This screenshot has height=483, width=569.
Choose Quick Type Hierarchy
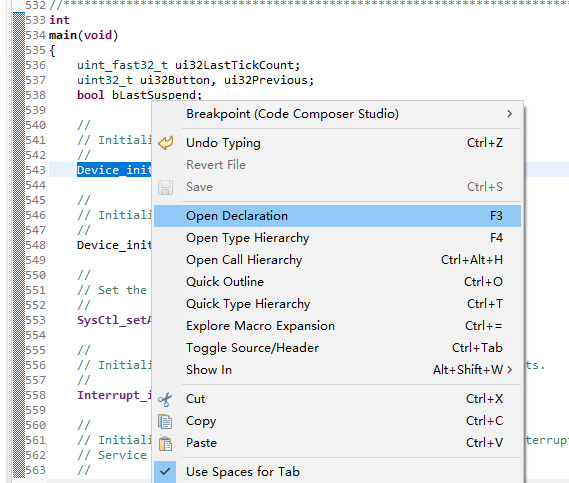(337, 304)
